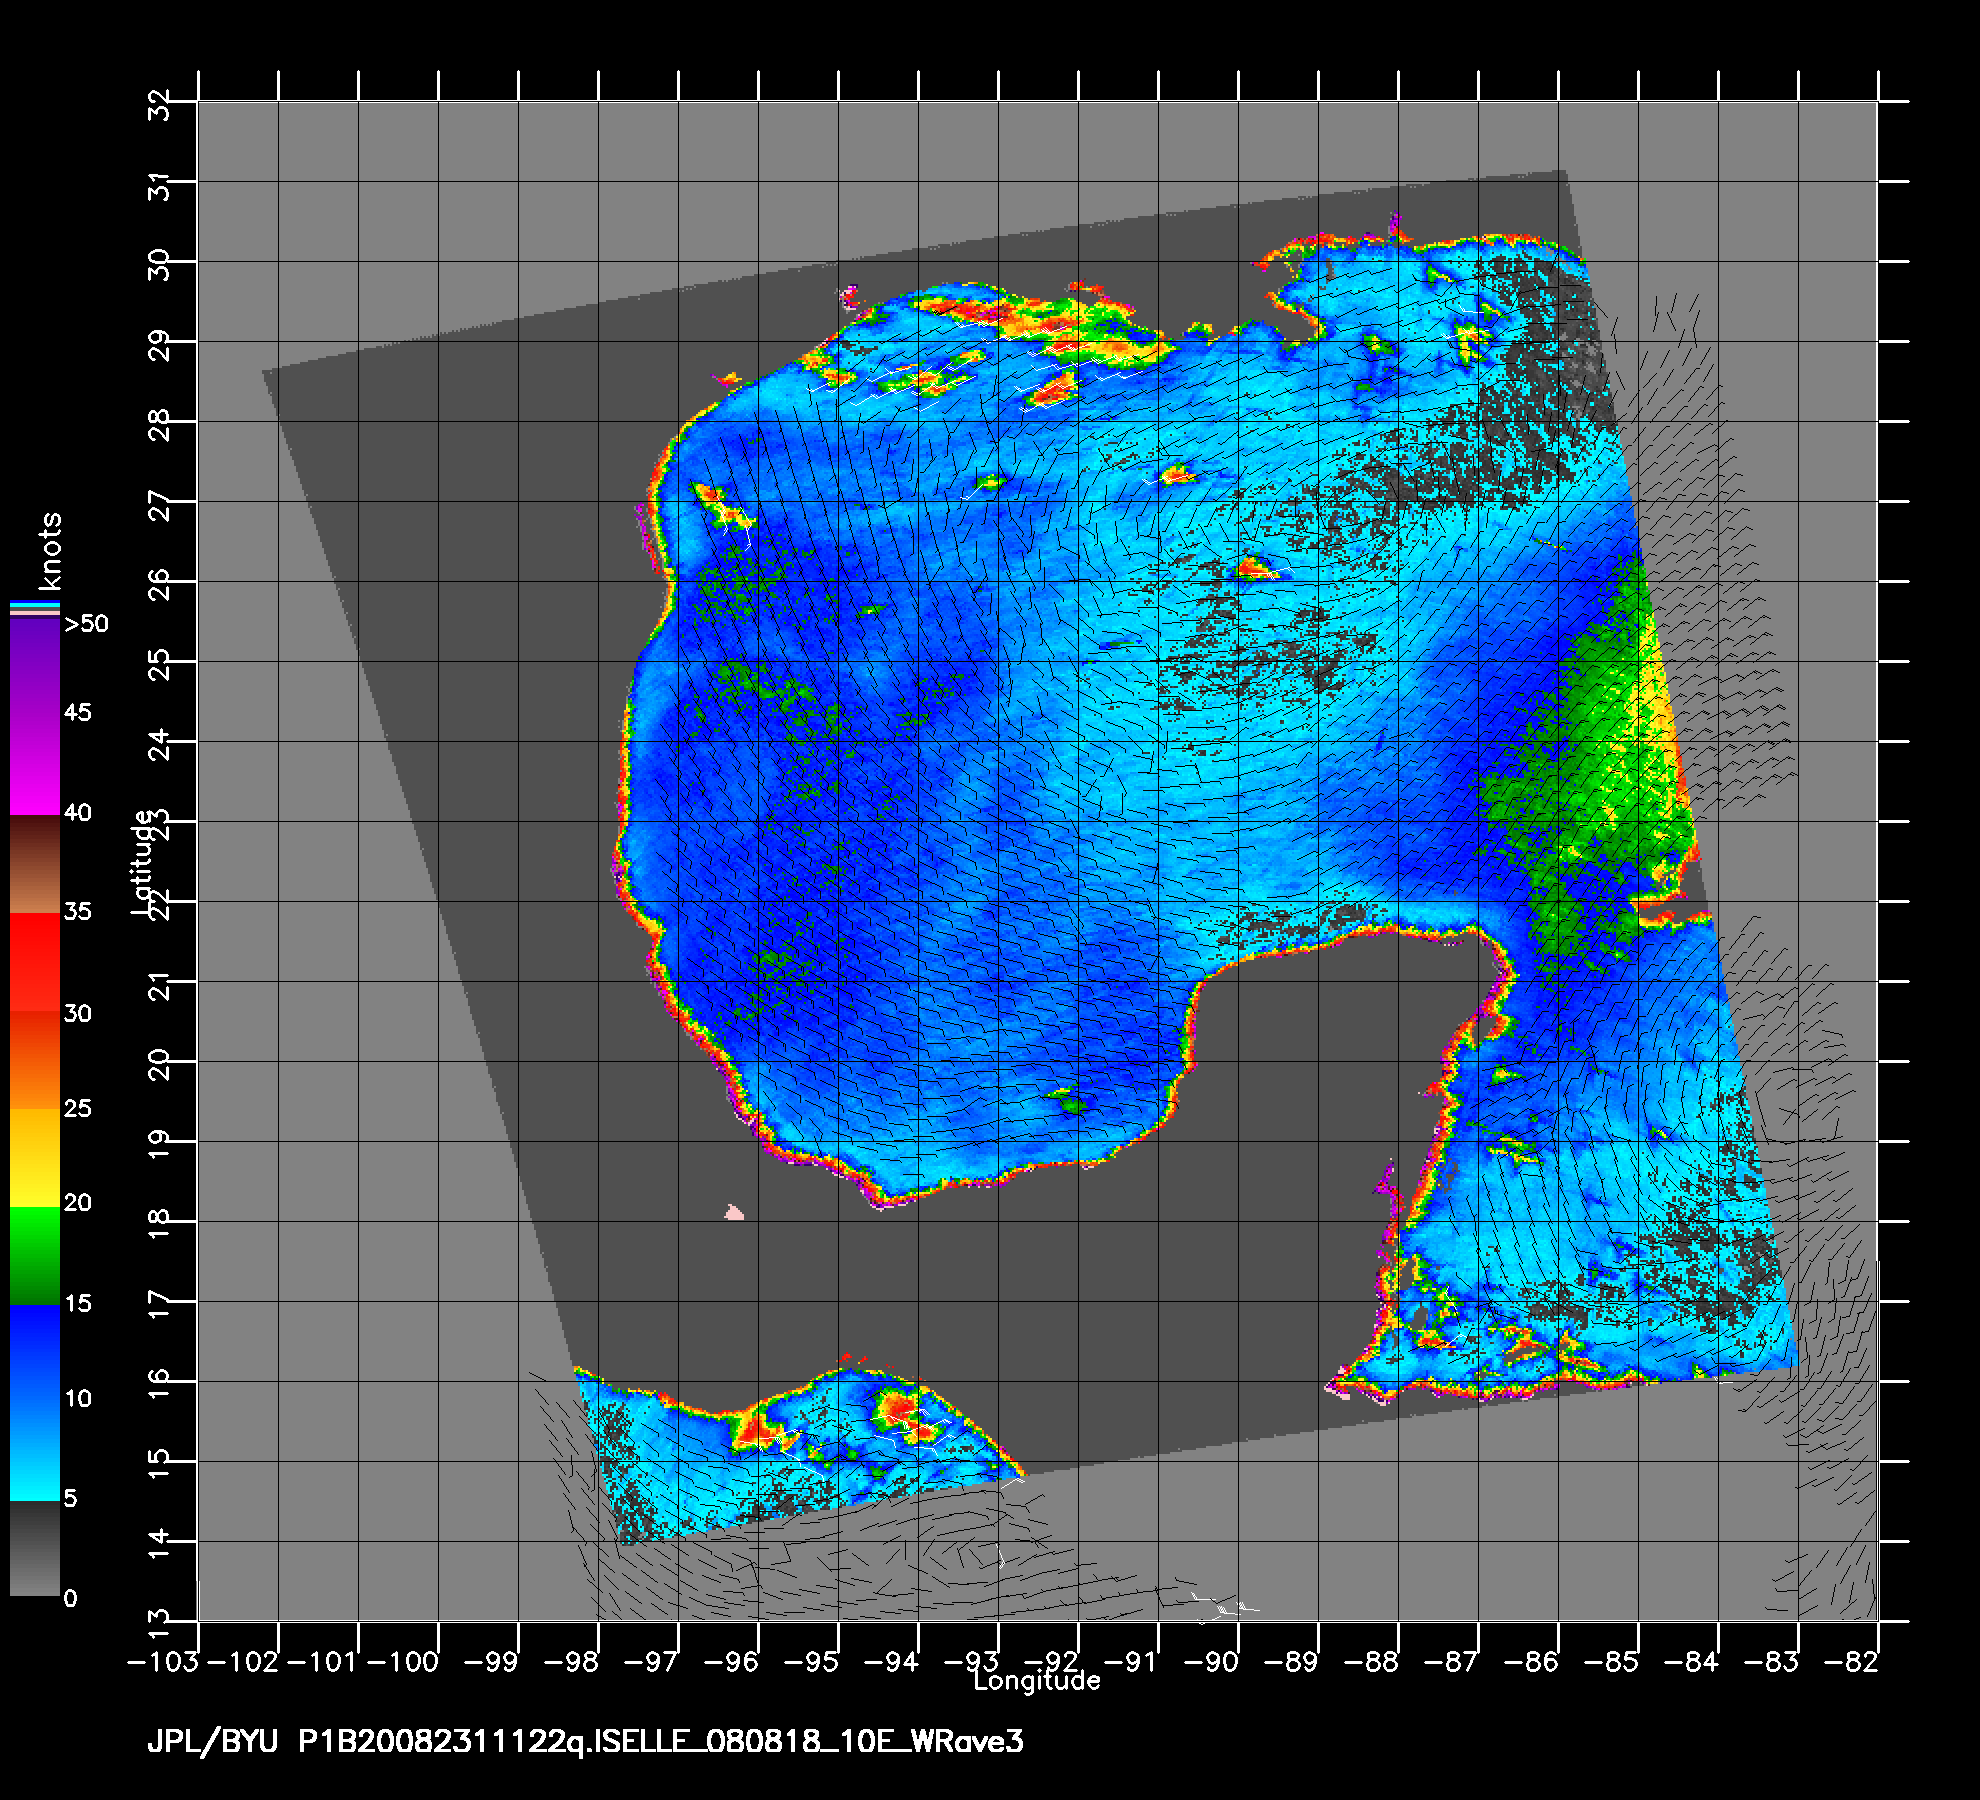Click the 14 latitude tick label

[159, 1545]
